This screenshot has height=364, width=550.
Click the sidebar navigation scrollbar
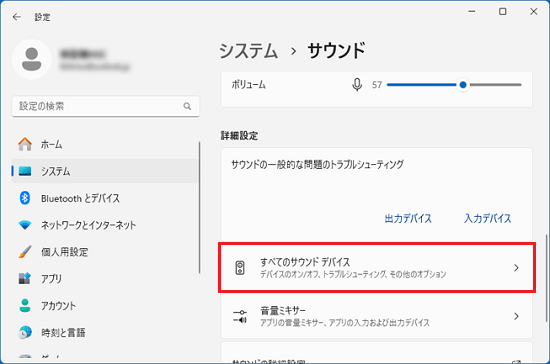coord(200,207)
